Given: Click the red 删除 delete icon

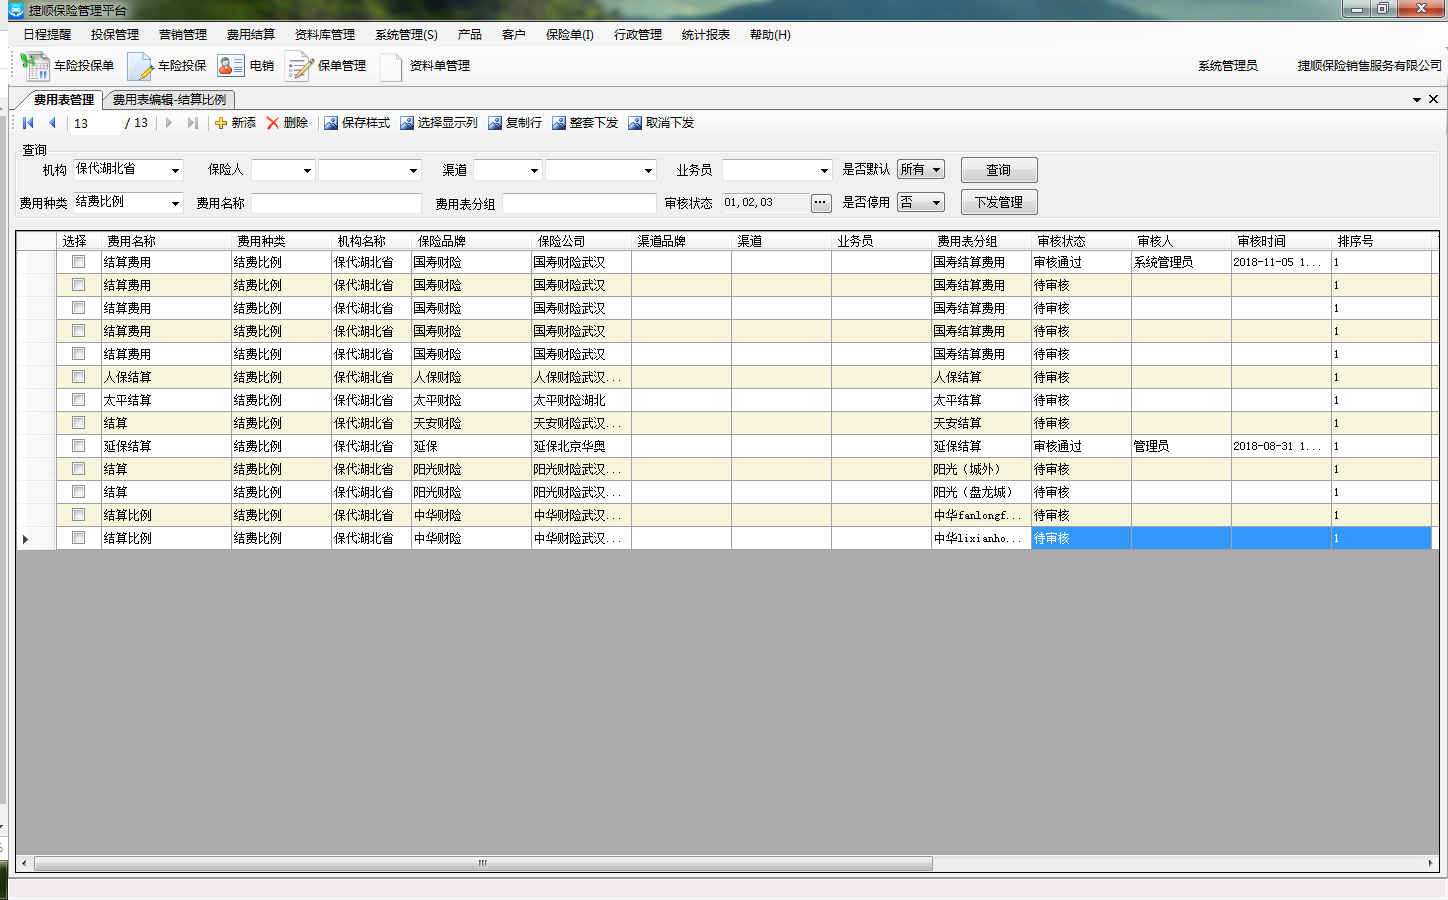Looking at the screenshot, I should coord(273,123).
